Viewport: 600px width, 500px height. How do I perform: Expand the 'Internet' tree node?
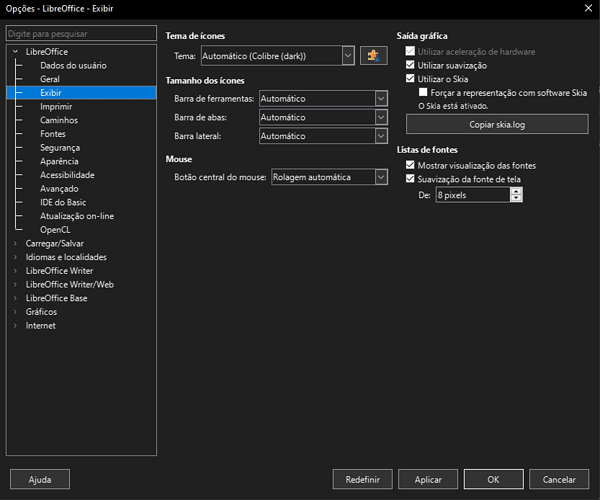pos(15,326)
